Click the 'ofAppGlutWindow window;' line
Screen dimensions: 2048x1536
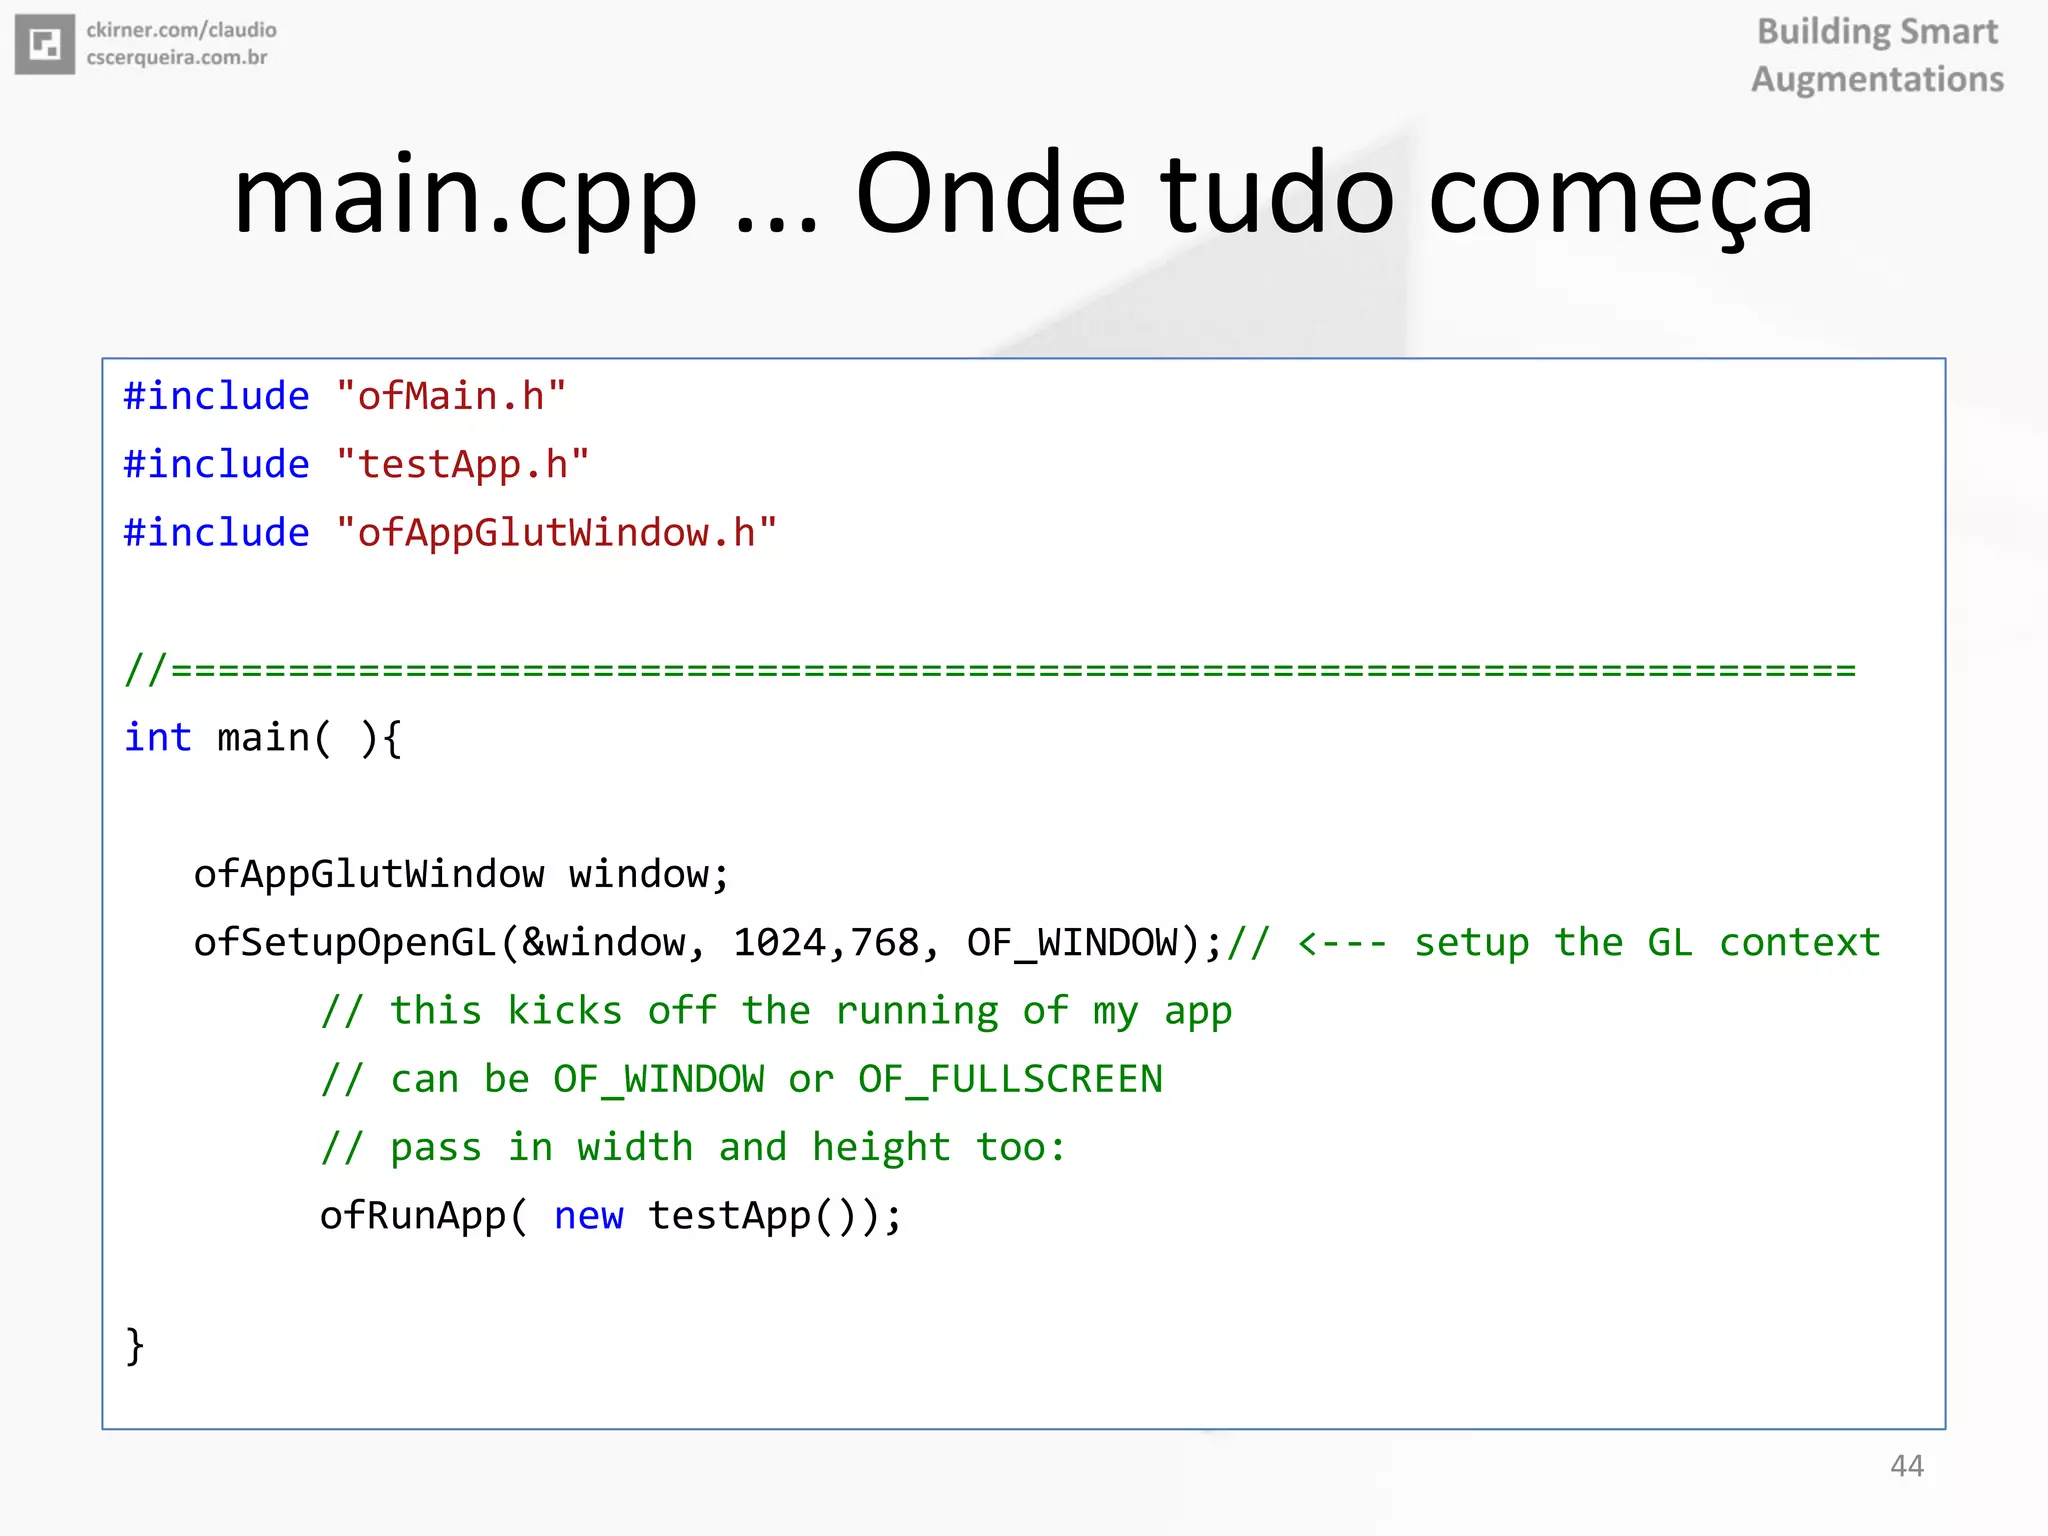[461, 874]
